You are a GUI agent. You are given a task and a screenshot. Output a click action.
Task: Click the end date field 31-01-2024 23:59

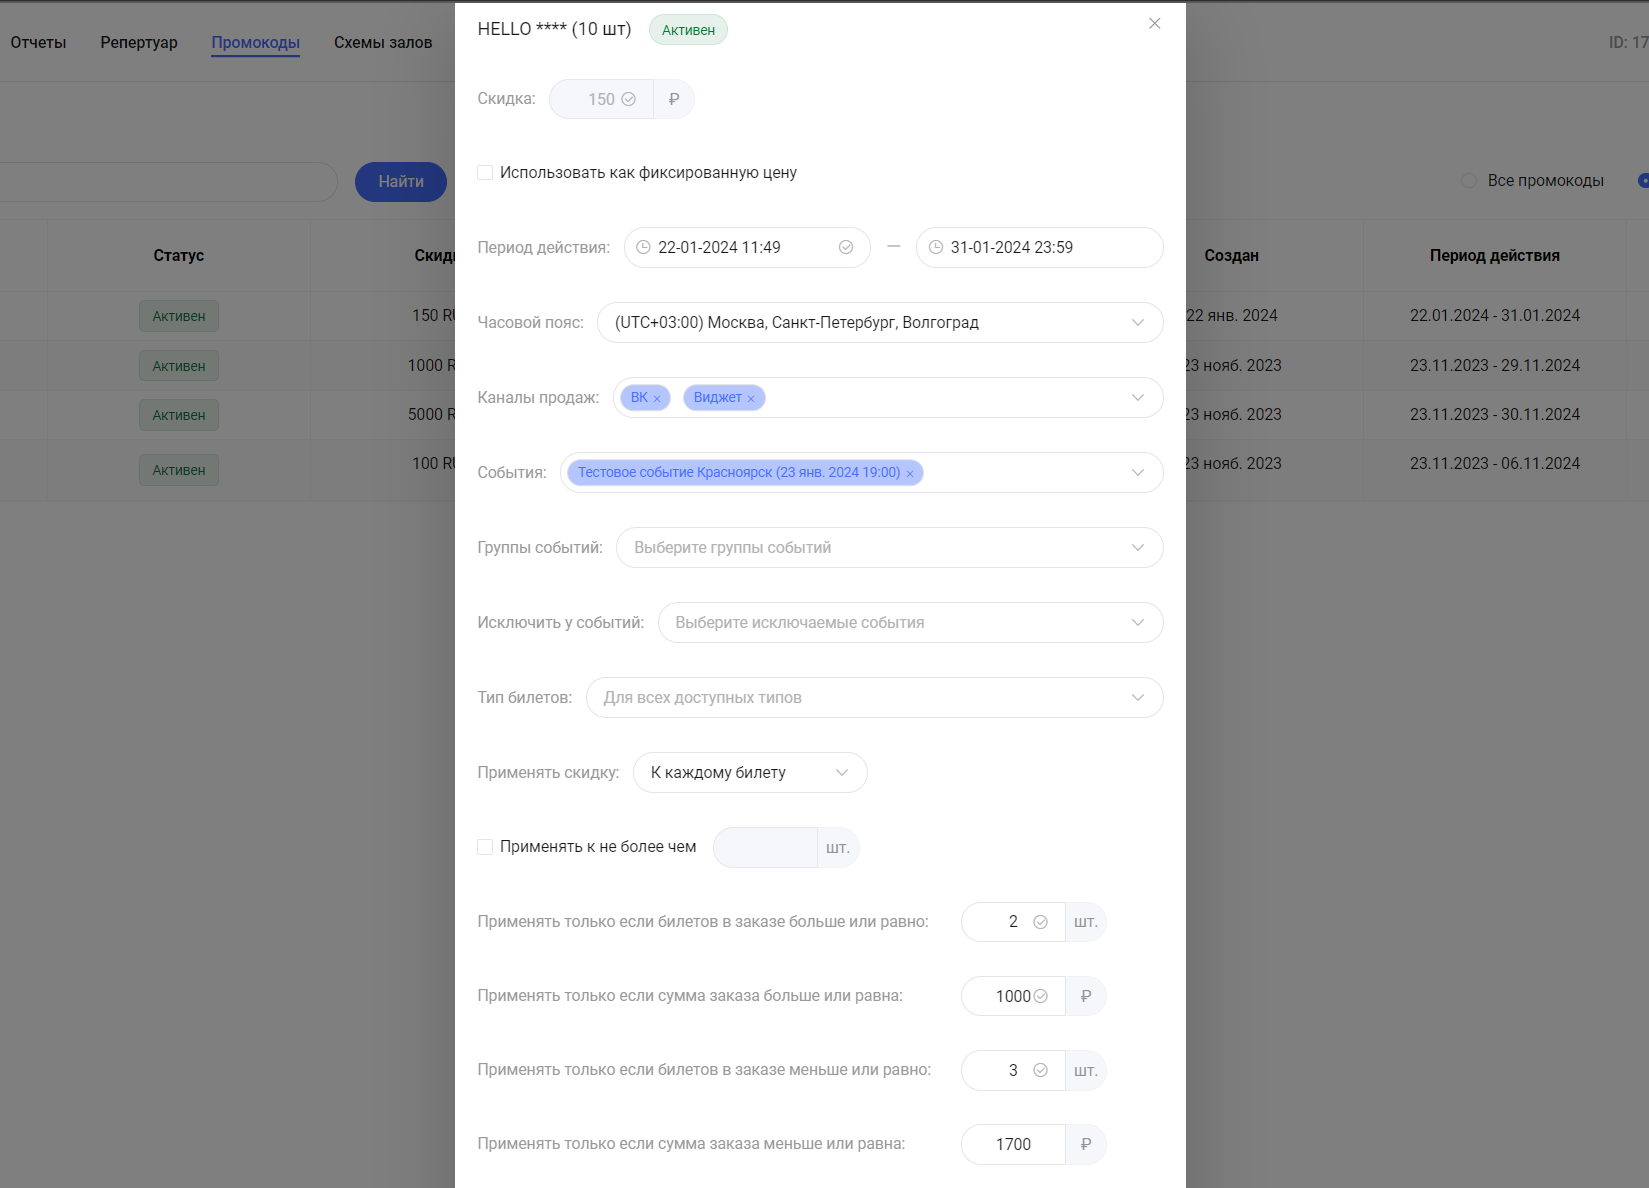(1039, 247)
